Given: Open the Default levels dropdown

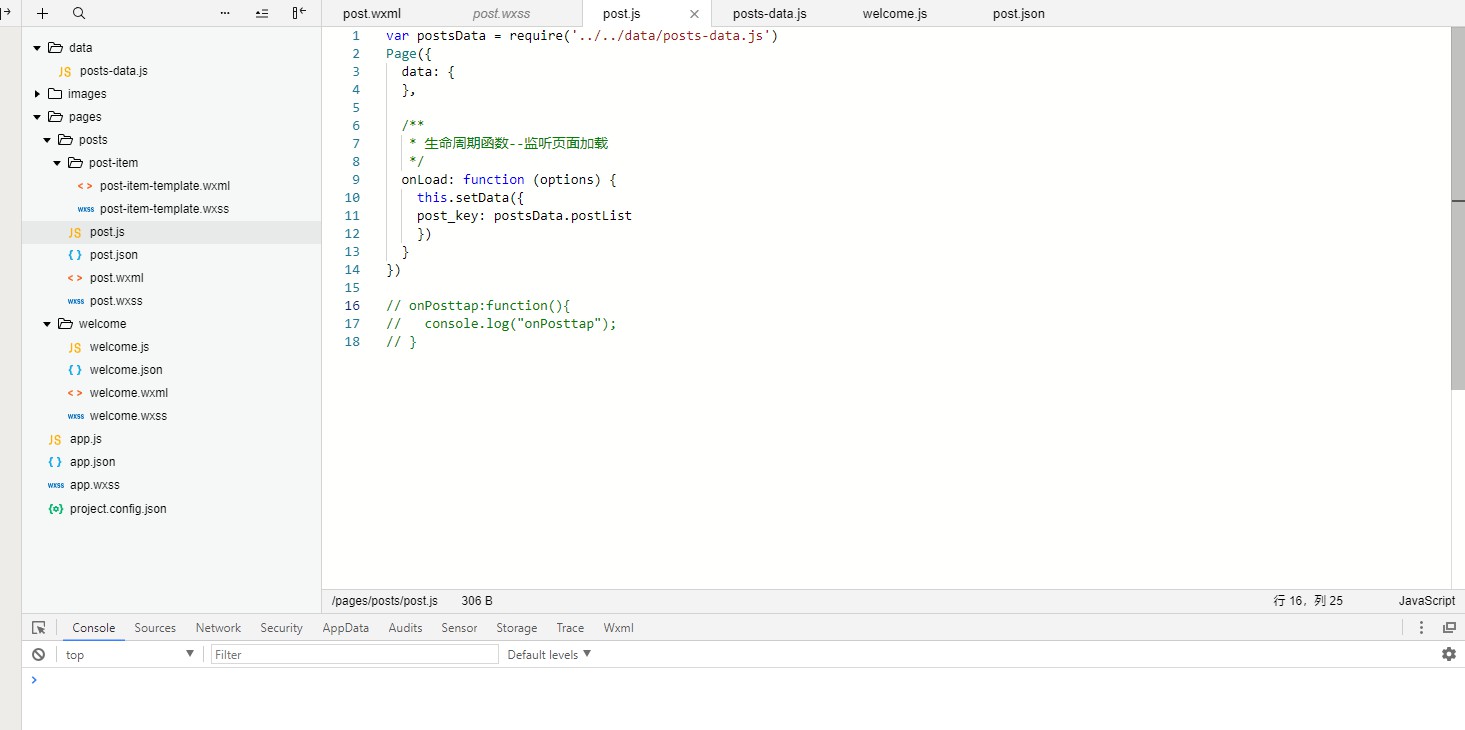Looking at the screenshot, I should pyautogui.click(x=549, y=654).
